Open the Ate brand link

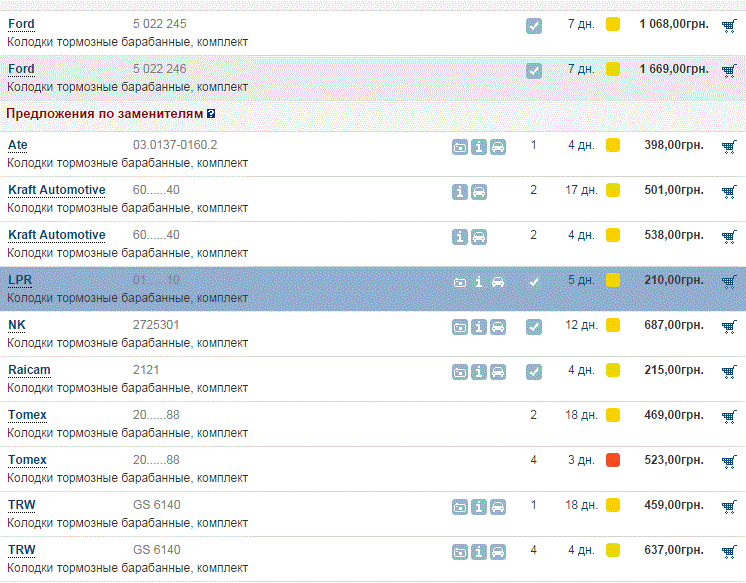pyautogui.click(x=18, y=145)
